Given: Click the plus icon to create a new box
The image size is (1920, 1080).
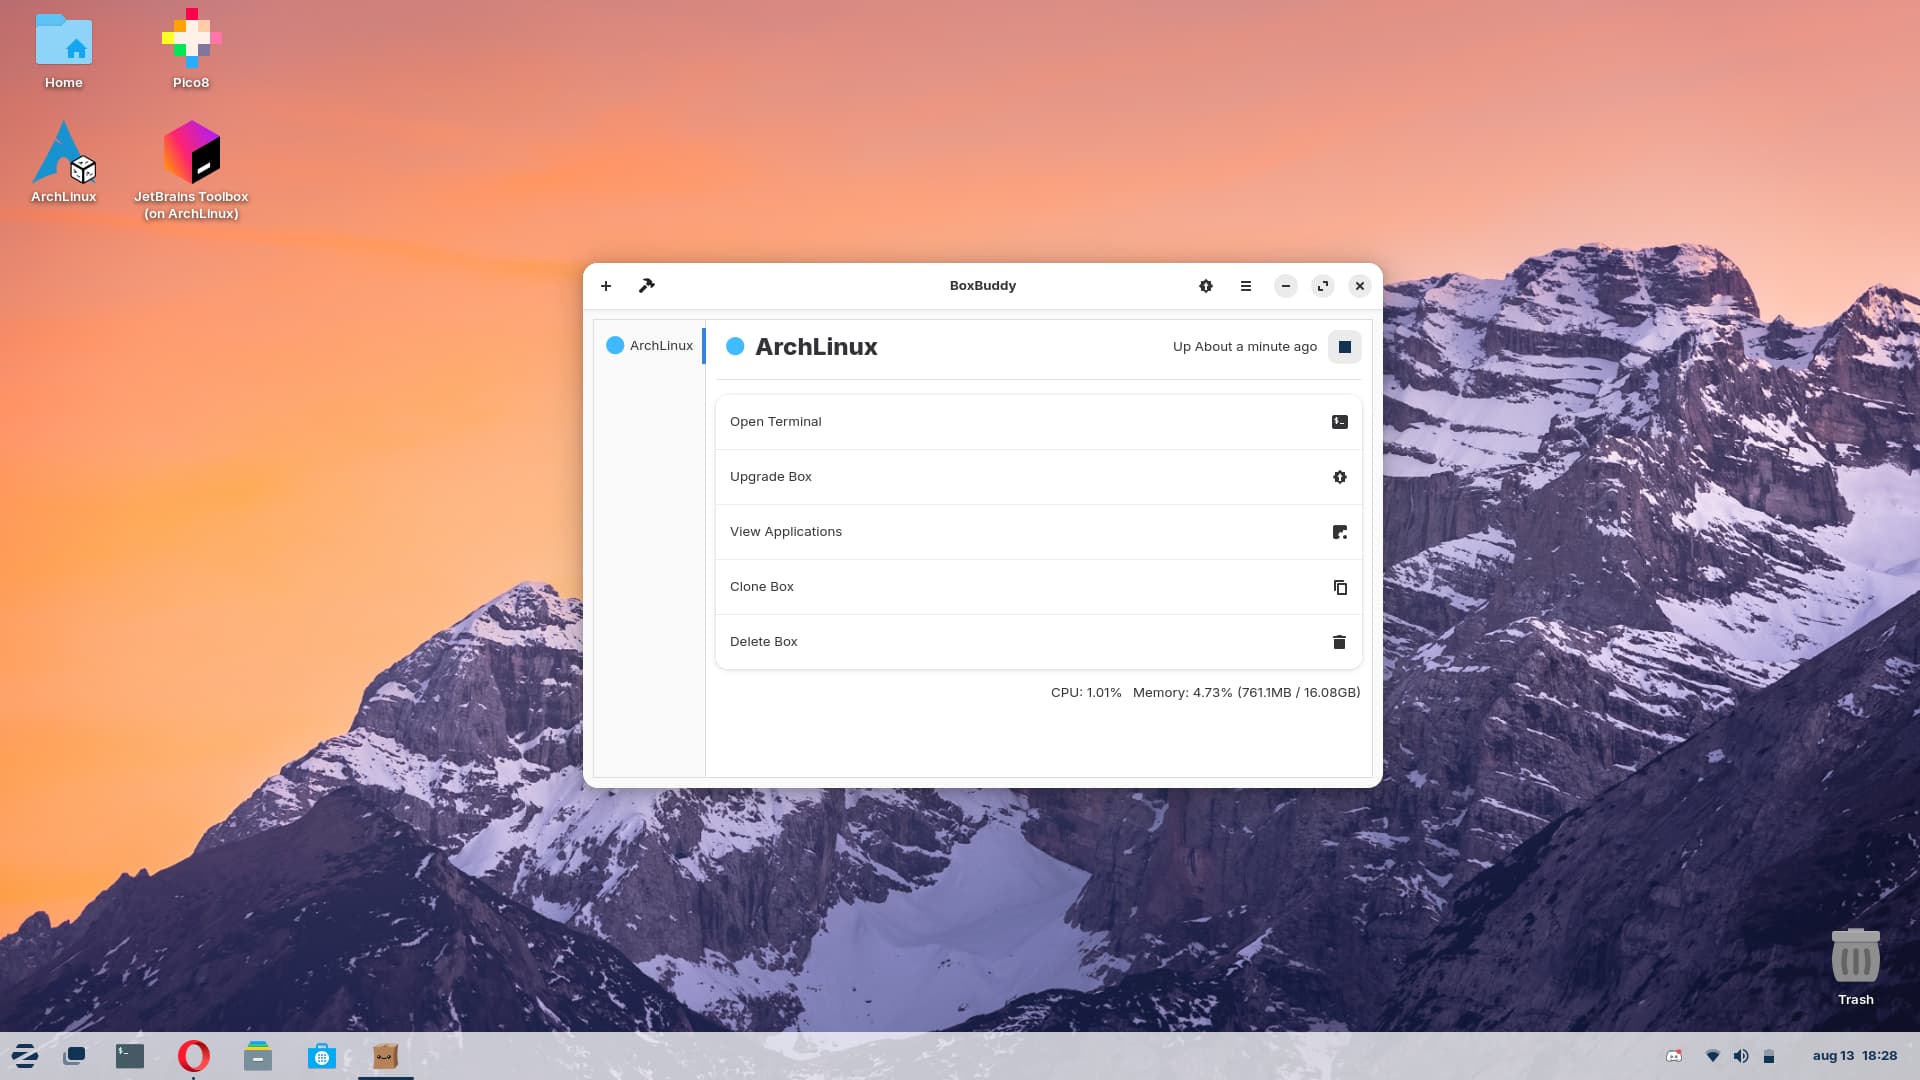Looking at the screenshot, I should click(x=606, y=286).
